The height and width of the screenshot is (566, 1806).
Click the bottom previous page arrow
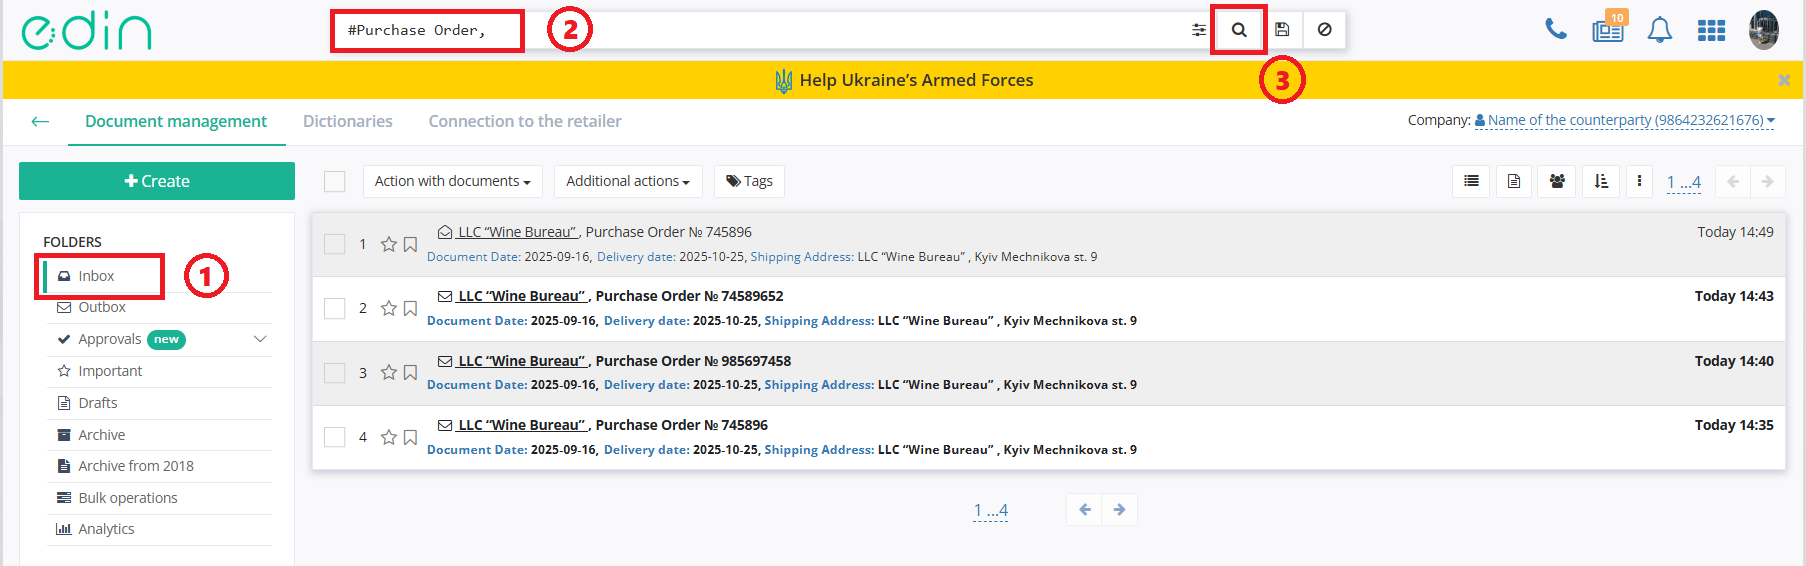point(1085,510)
